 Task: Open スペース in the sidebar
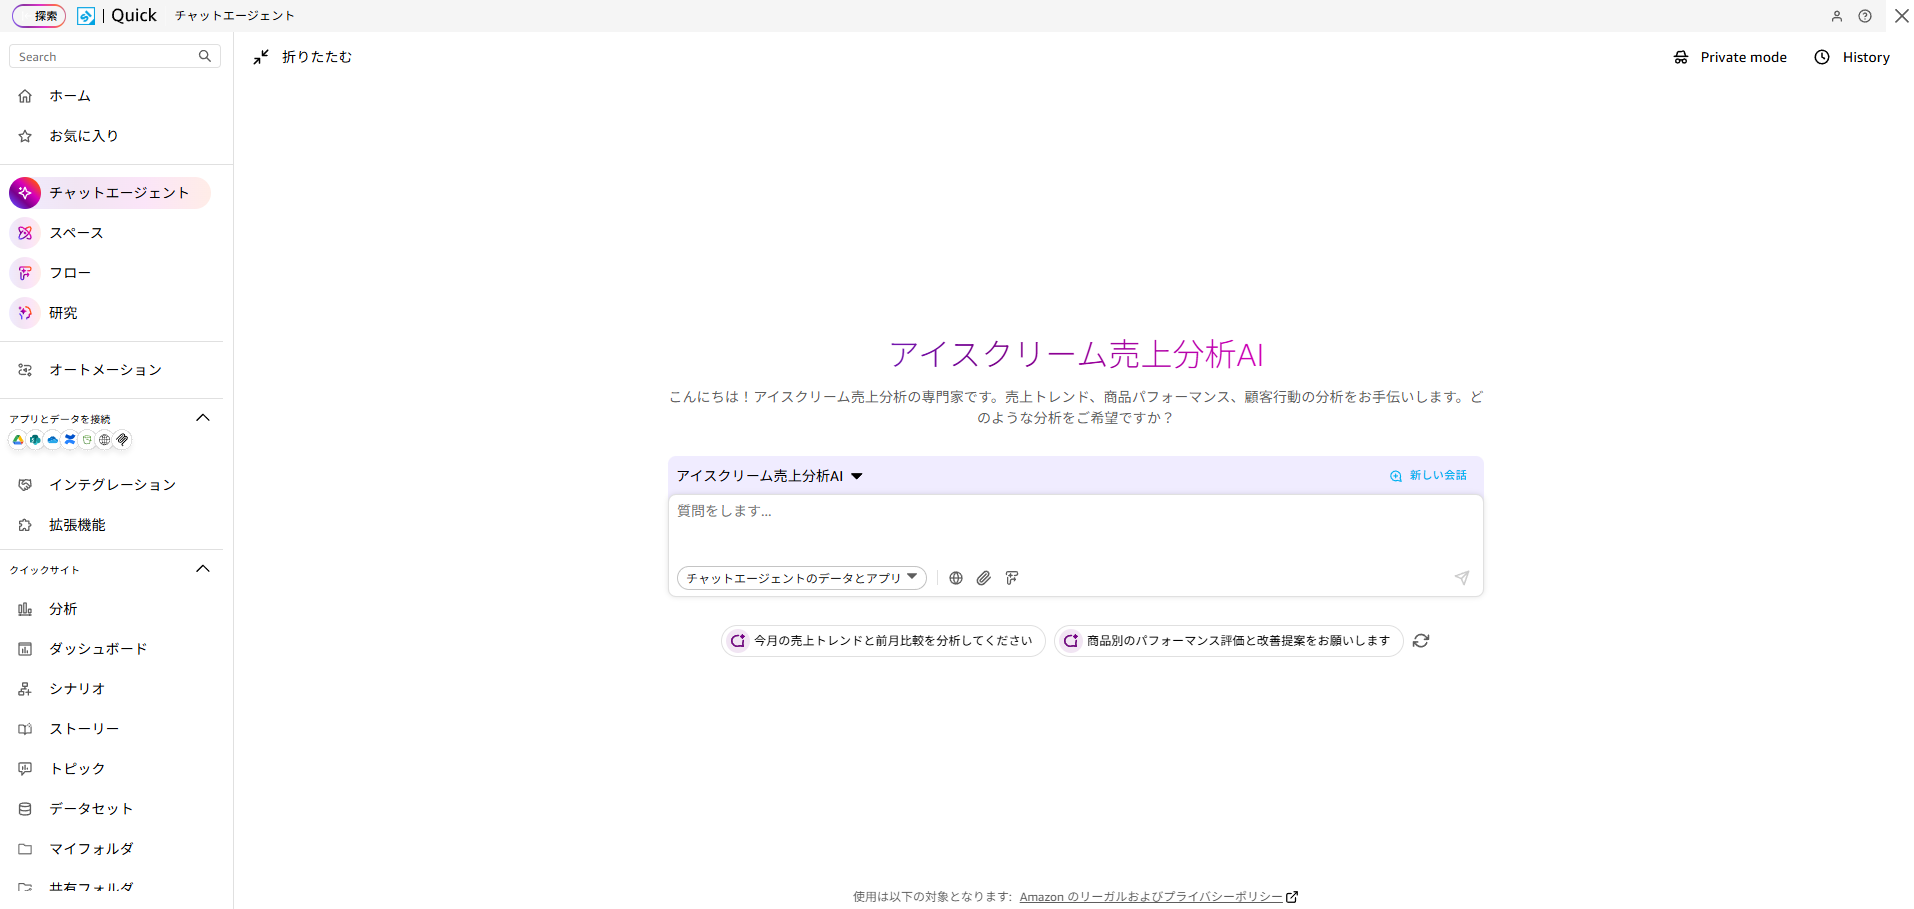click(76, 233)
